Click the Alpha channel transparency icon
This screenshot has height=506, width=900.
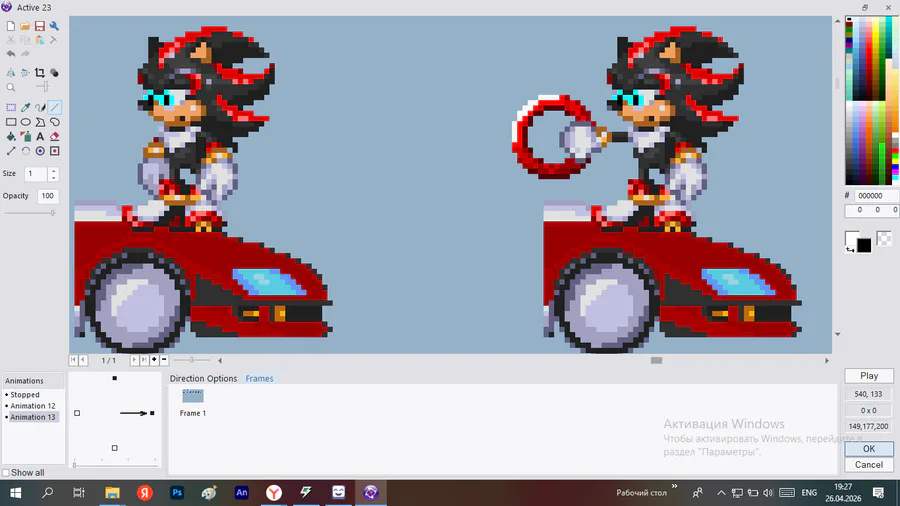[x=54, y=73]
